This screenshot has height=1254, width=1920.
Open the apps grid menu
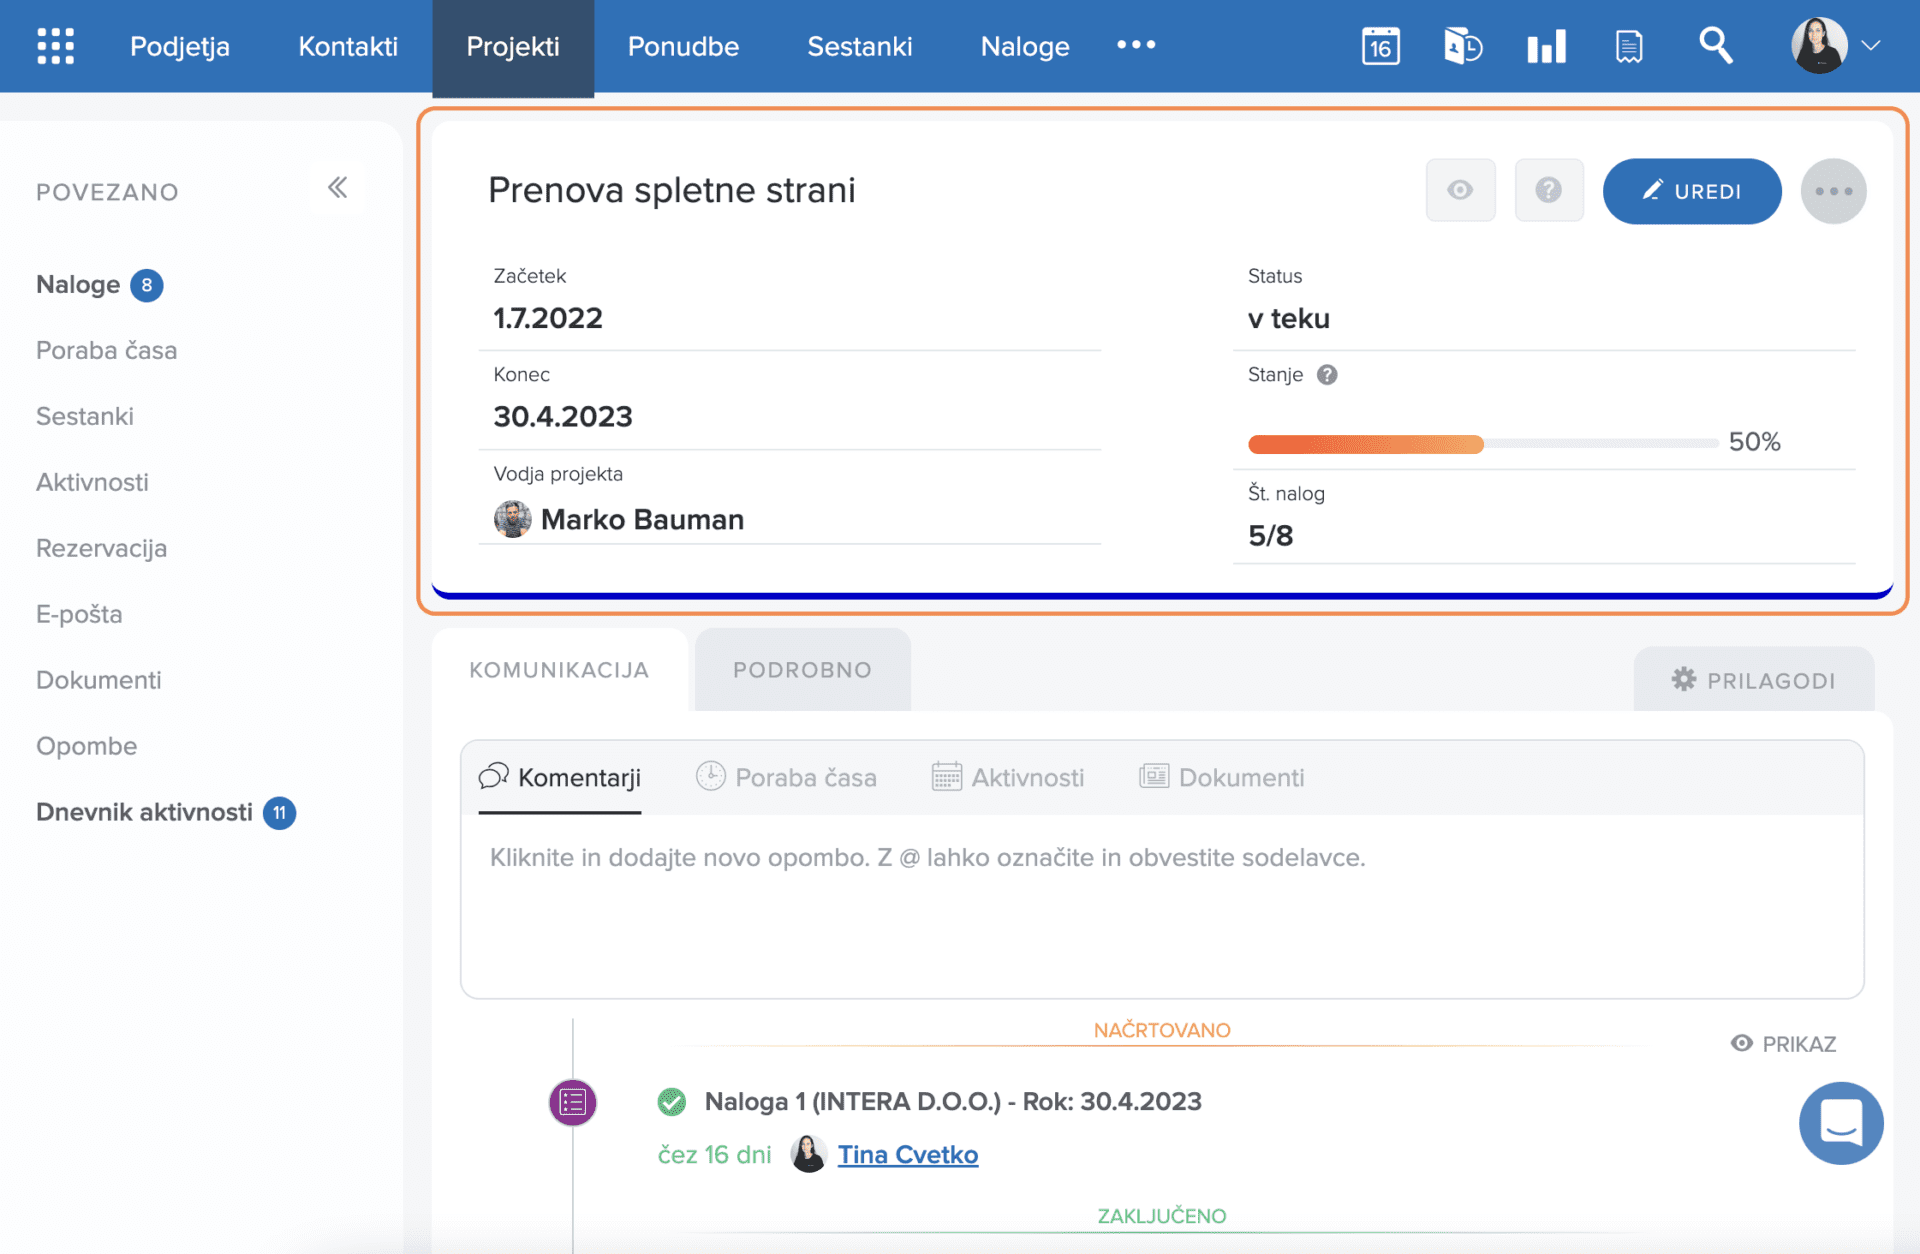click(55, 46)
